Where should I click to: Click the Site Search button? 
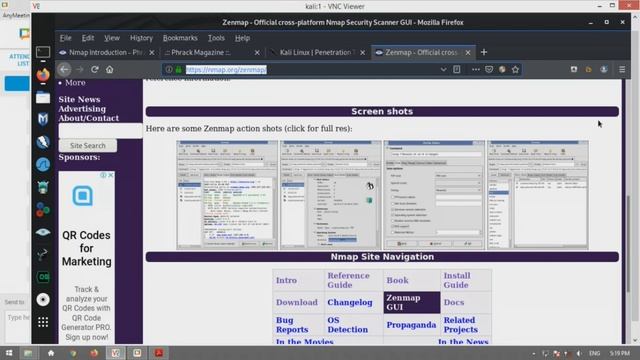88,146
